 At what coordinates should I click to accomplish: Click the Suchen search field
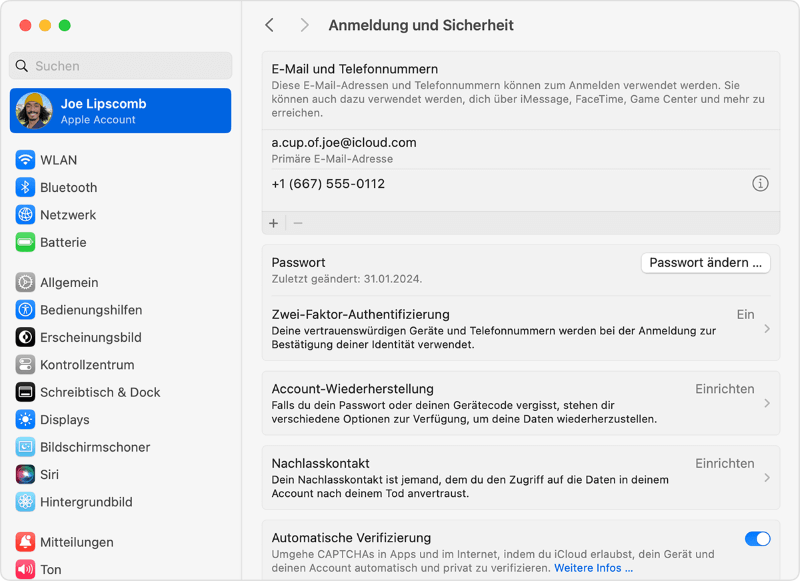pyautogui.click(x=120, y=65)
